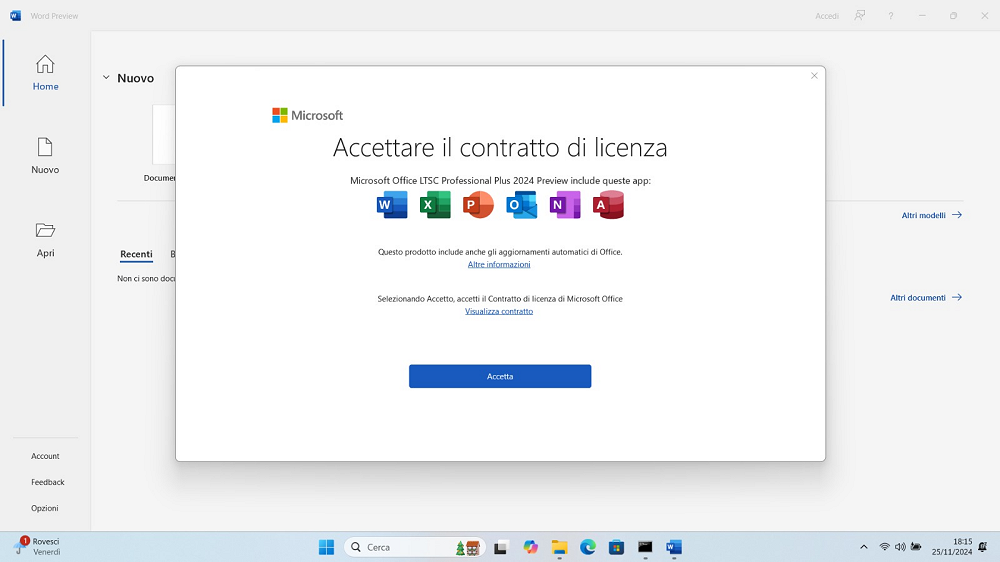Open Microsoft Edge from the taskbar
1000x562 pixels.
(x=588, y=547)
